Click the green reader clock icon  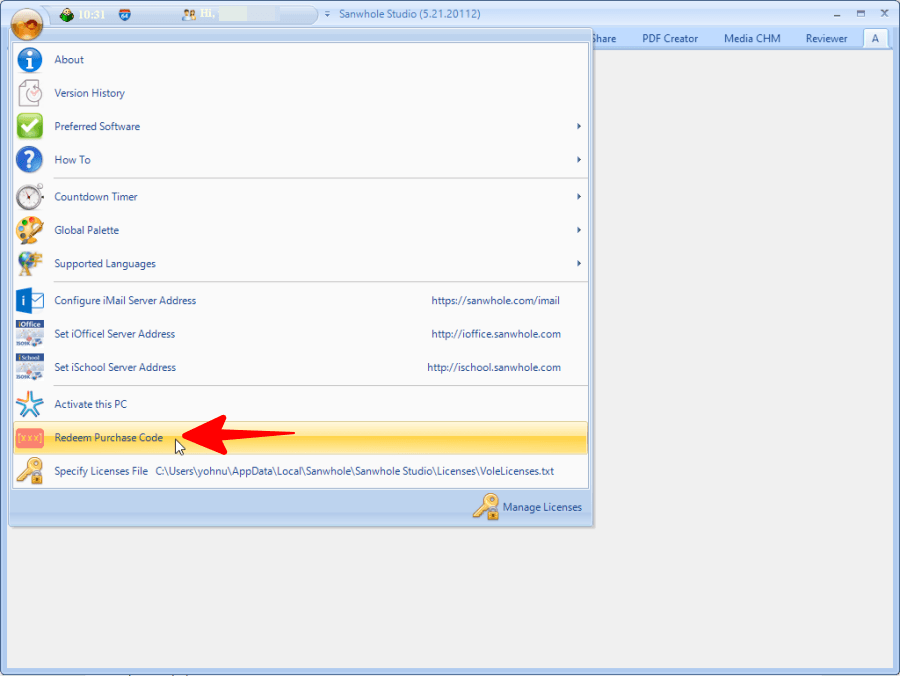[x=67, y=14]
